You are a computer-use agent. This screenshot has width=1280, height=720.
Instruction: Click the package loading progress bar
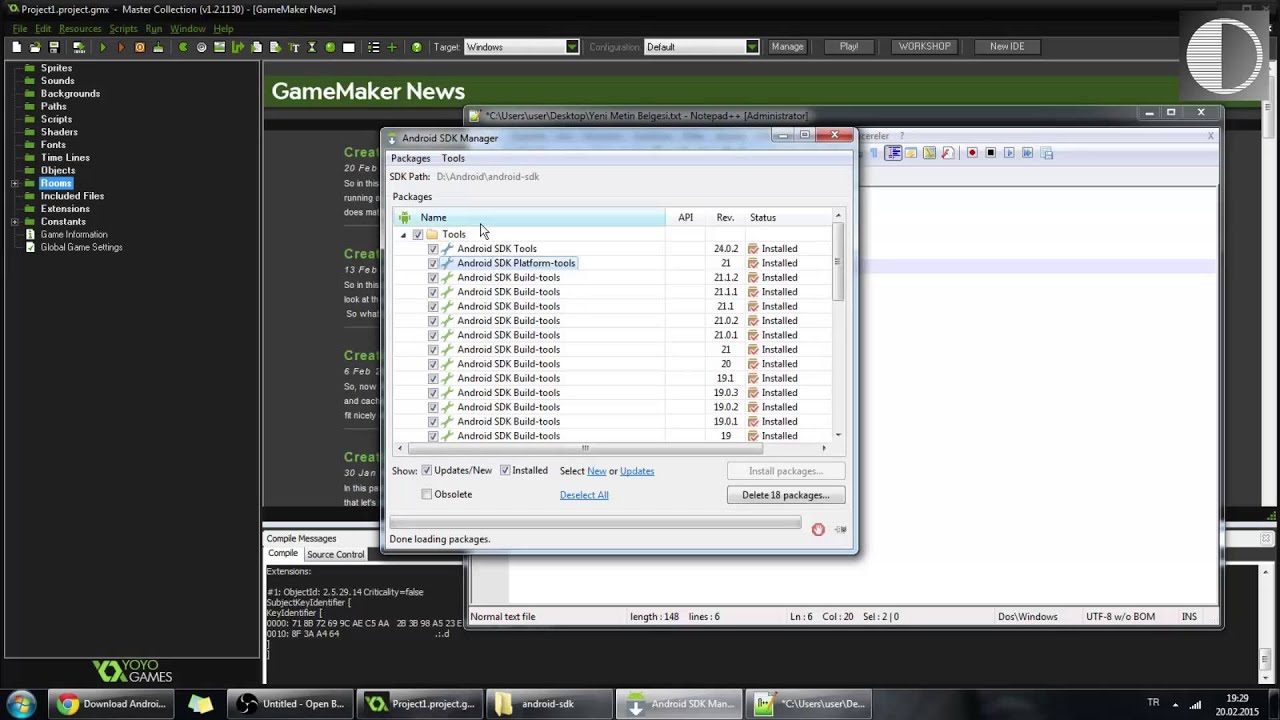tap(595, 522)
